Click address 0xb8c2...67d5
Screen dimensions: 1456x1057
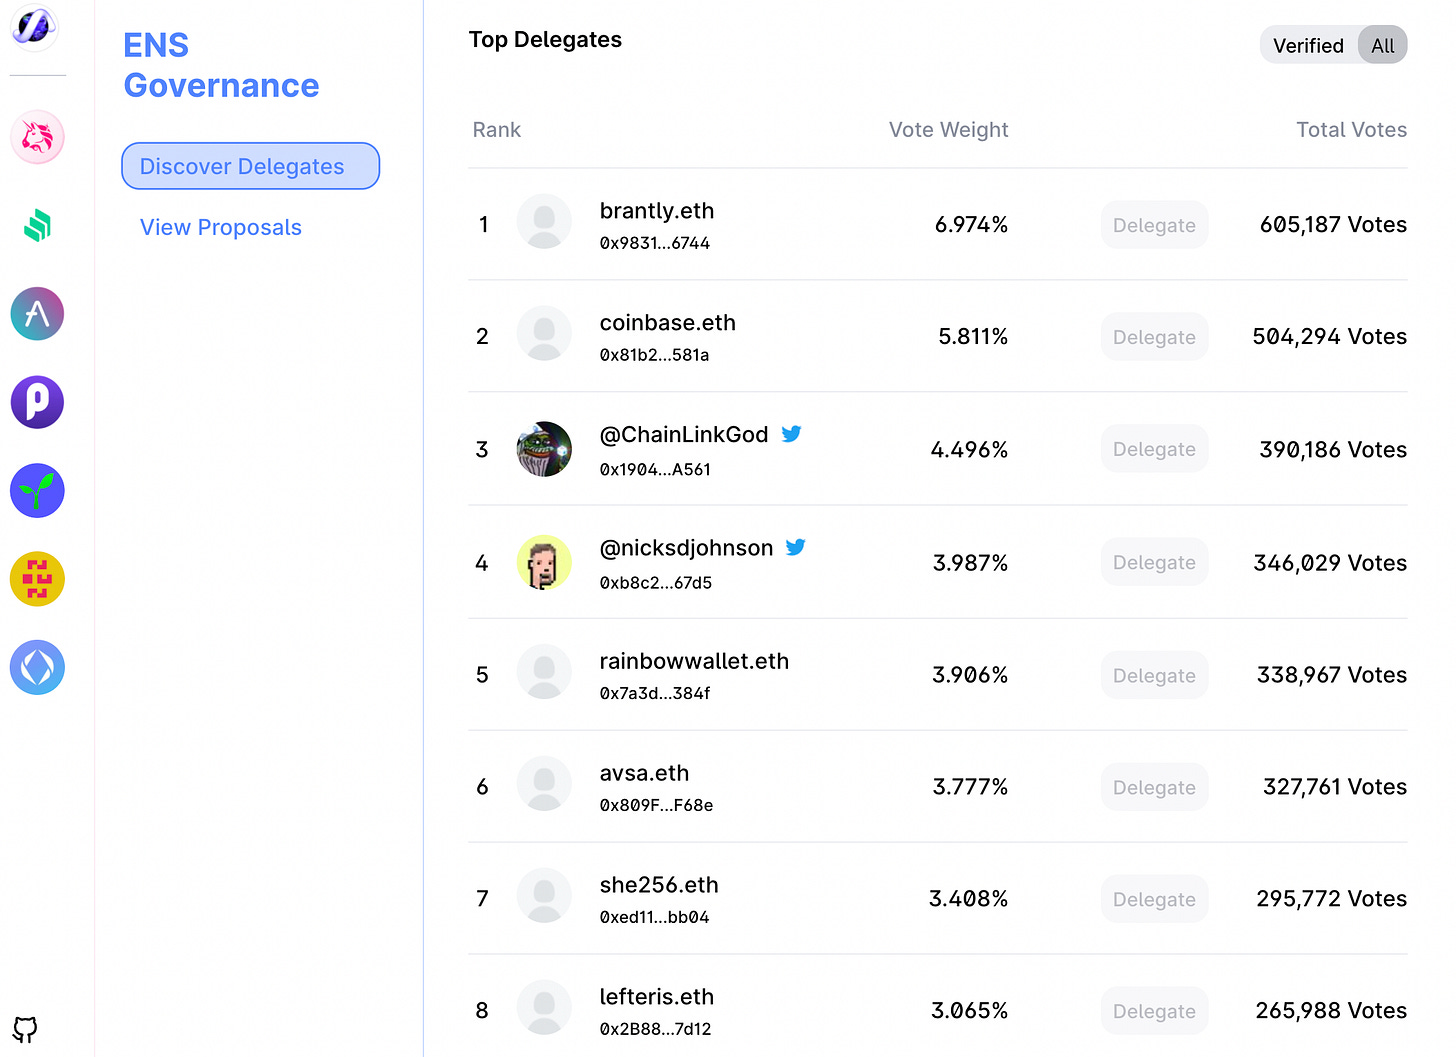656,583
